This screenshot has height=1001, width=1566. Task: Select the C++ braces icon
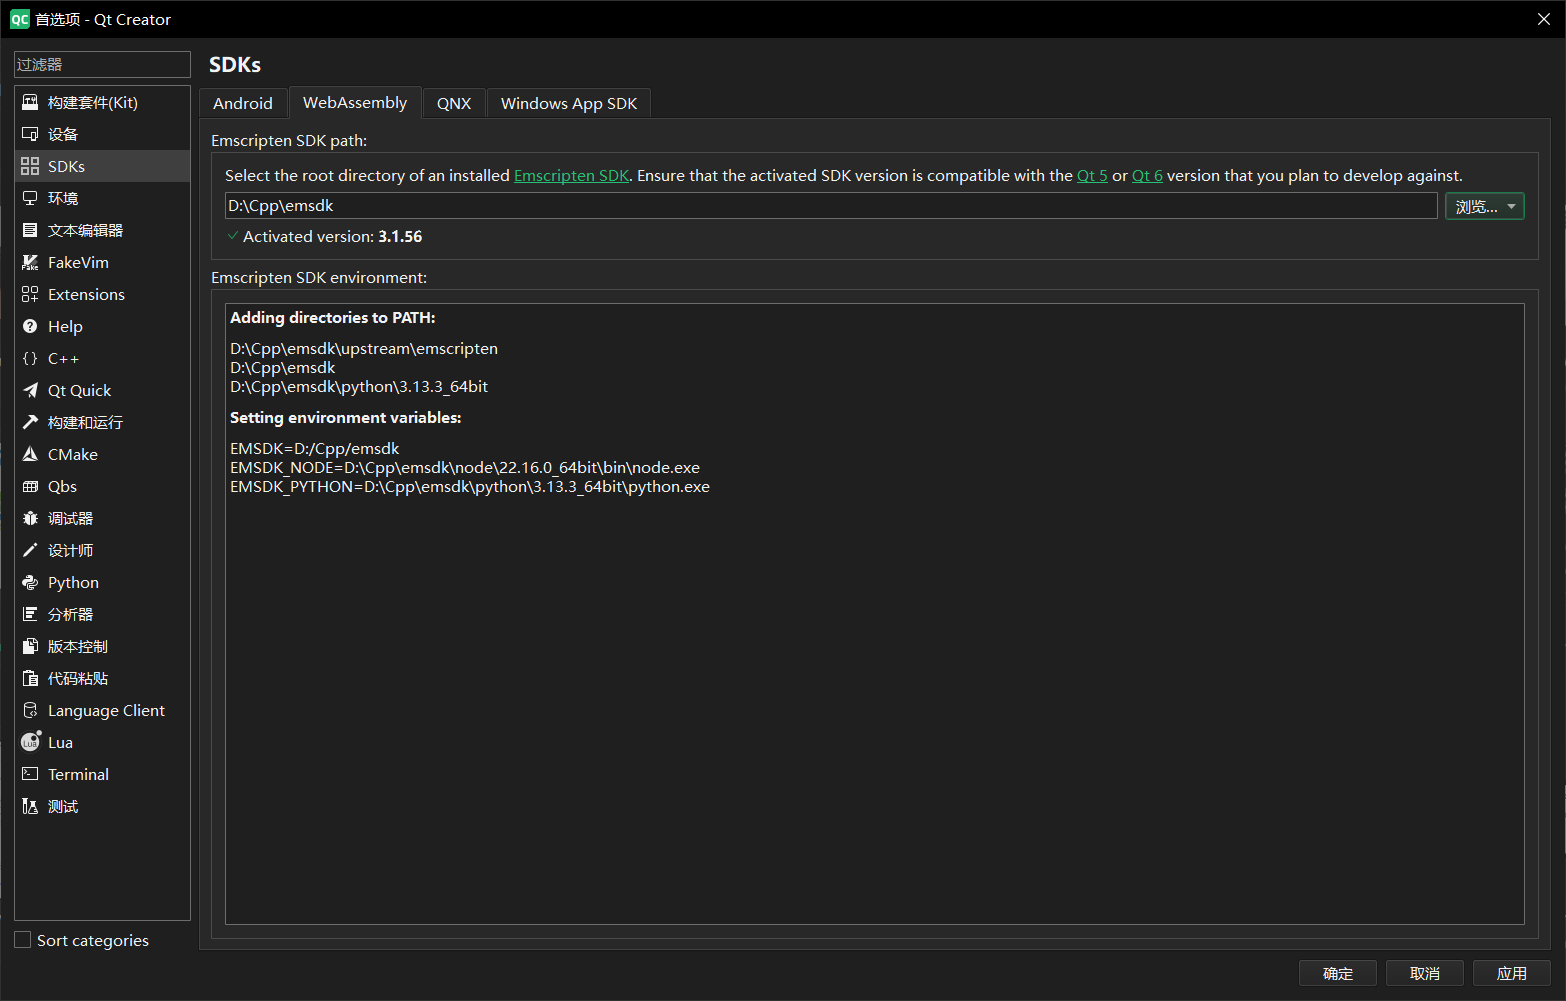tap(30, 358)
